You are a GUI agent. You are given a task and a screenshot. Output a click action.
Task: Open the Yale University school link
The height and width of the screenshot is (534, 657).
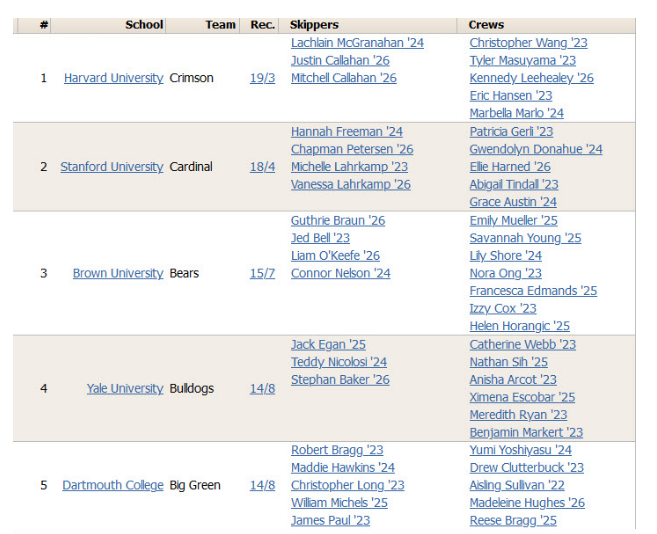click(125, 389)
